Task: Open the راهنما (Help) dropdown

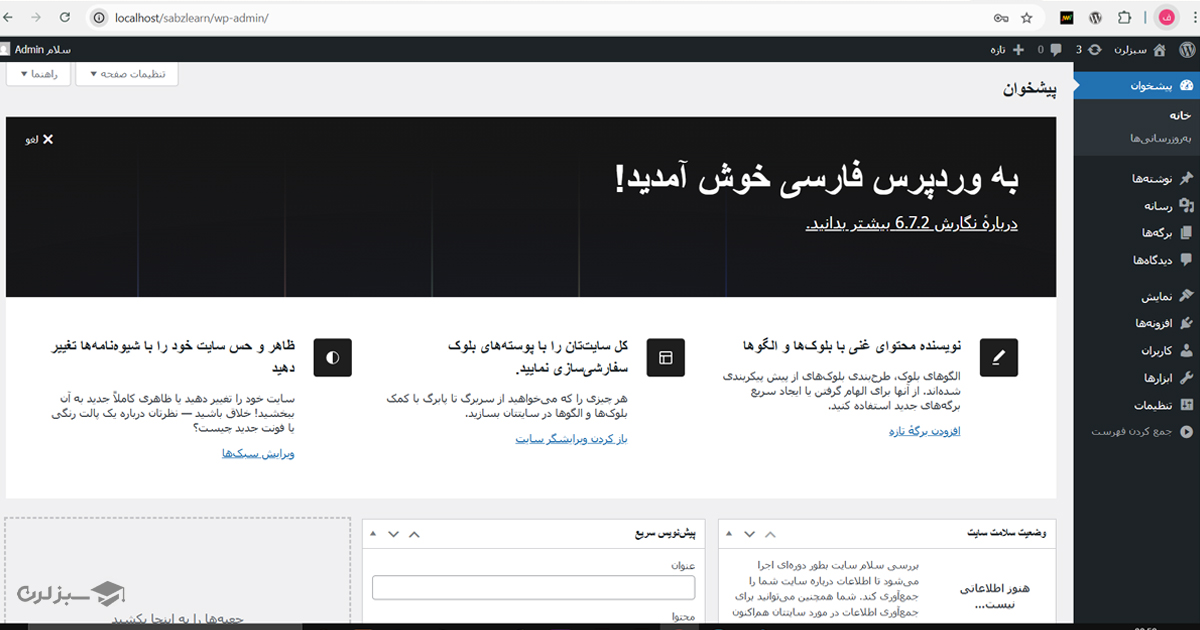Action: [38, 73]
